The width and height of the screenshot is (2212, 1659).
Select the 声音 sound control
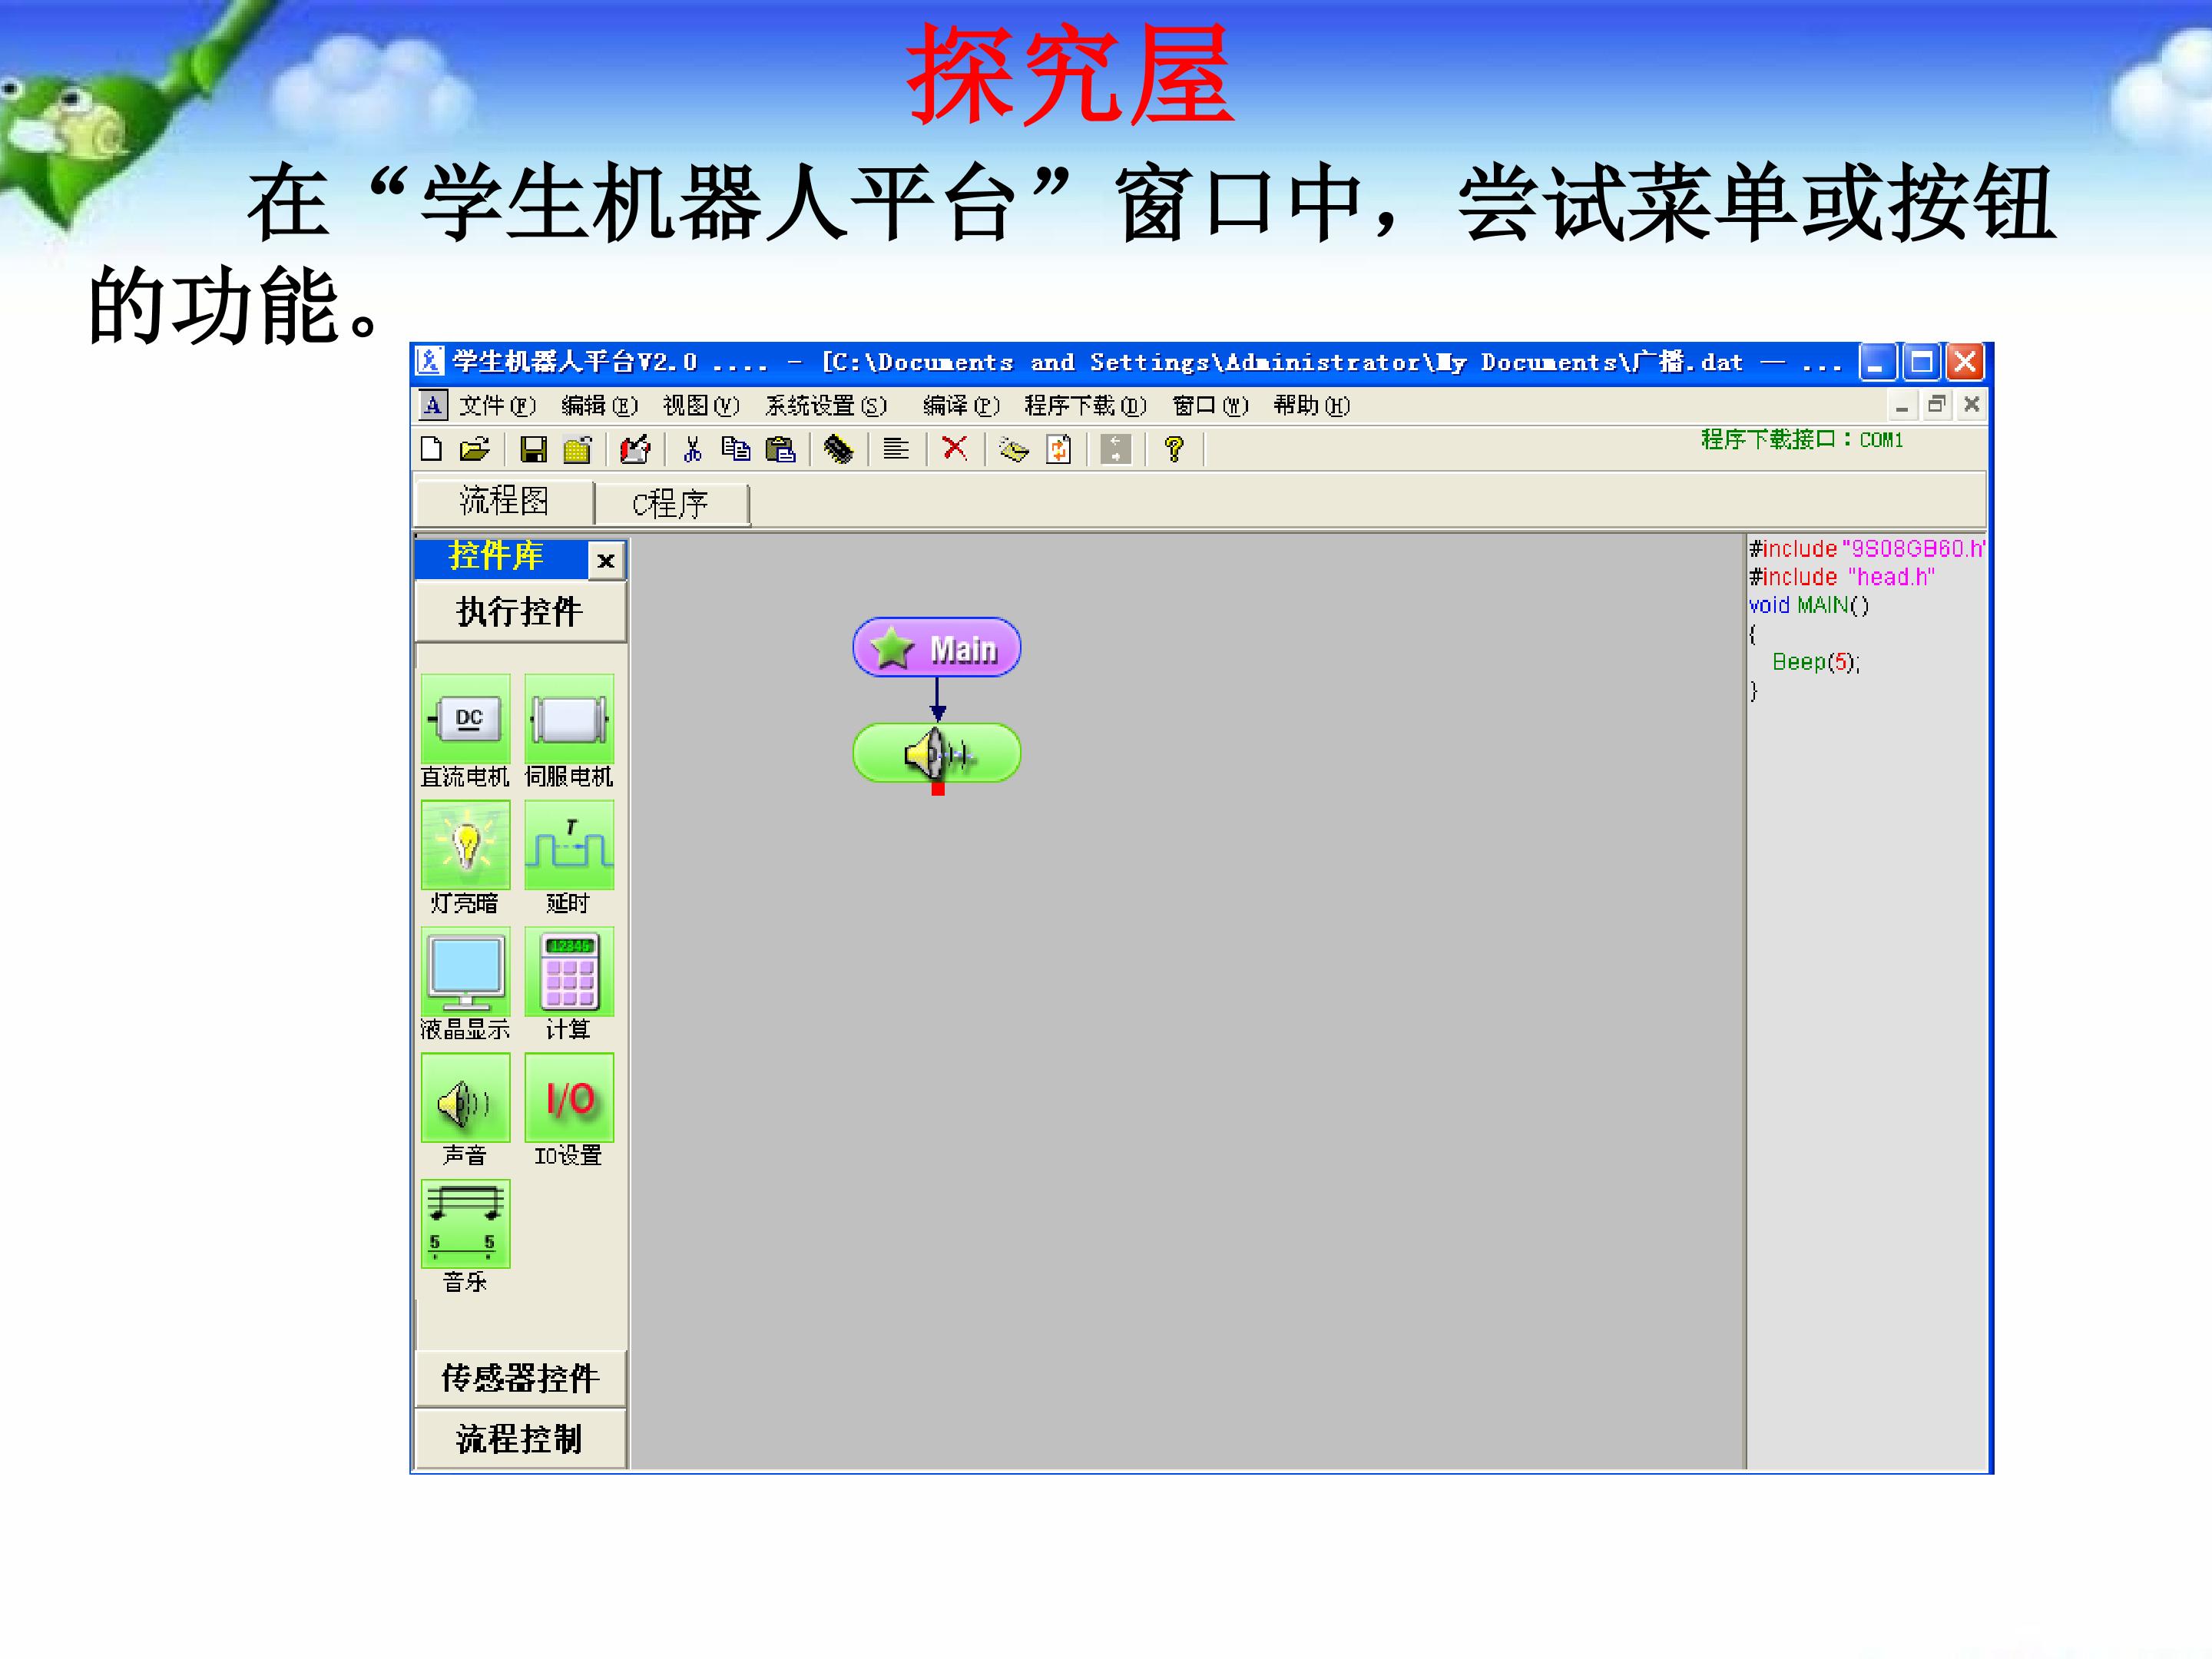(x=465, y=1098)
